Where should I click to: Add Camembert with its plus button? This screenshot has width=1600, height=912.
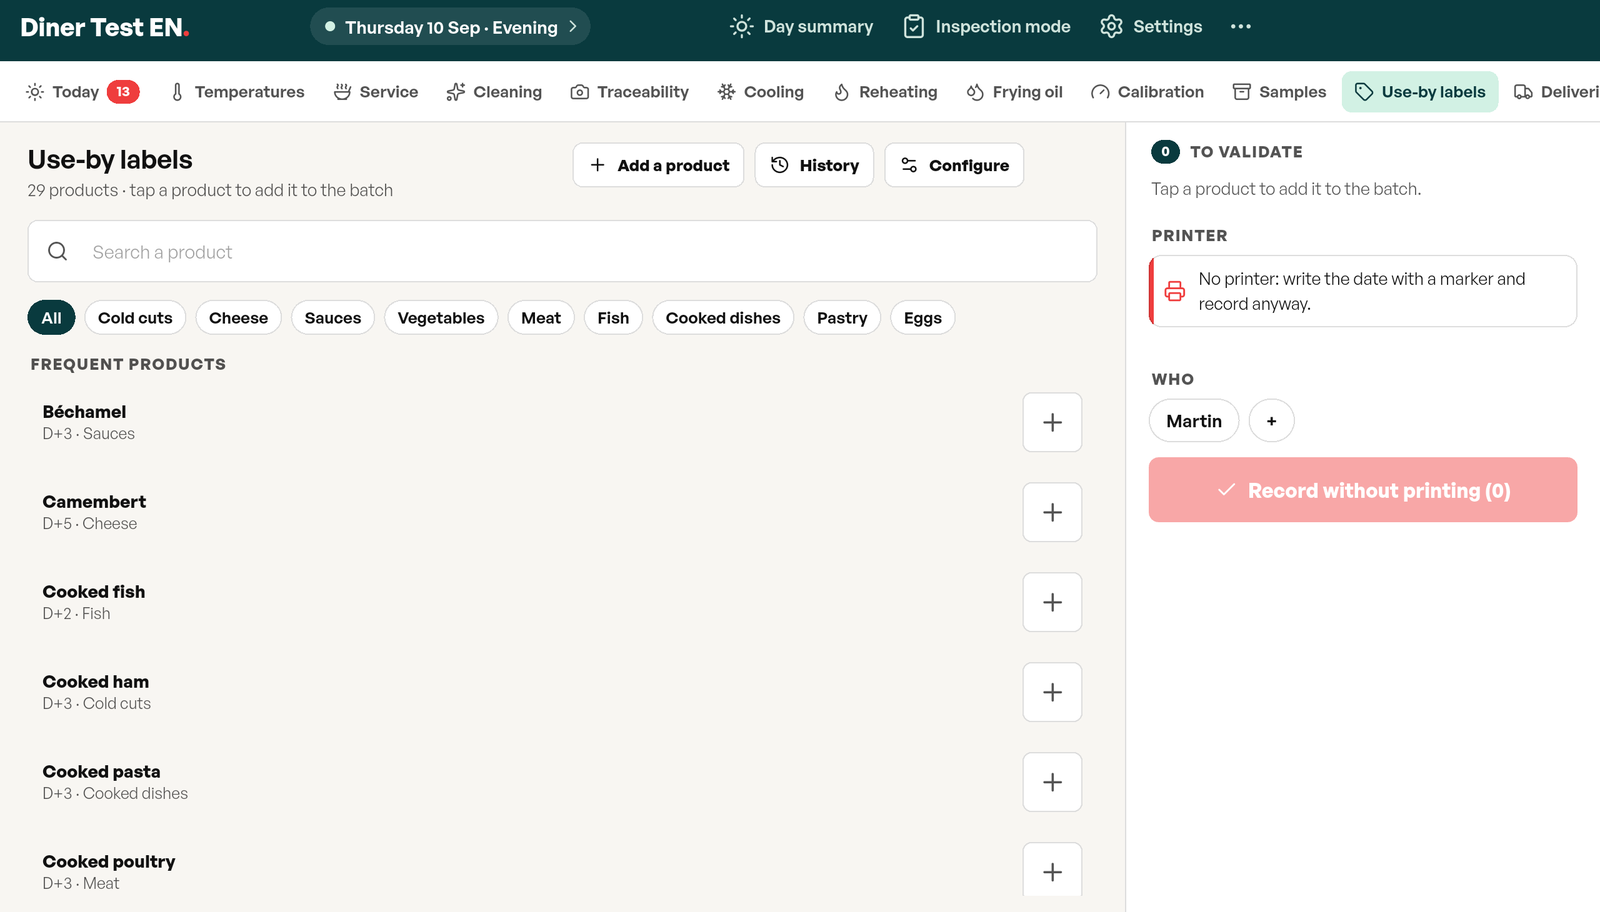1052,512
